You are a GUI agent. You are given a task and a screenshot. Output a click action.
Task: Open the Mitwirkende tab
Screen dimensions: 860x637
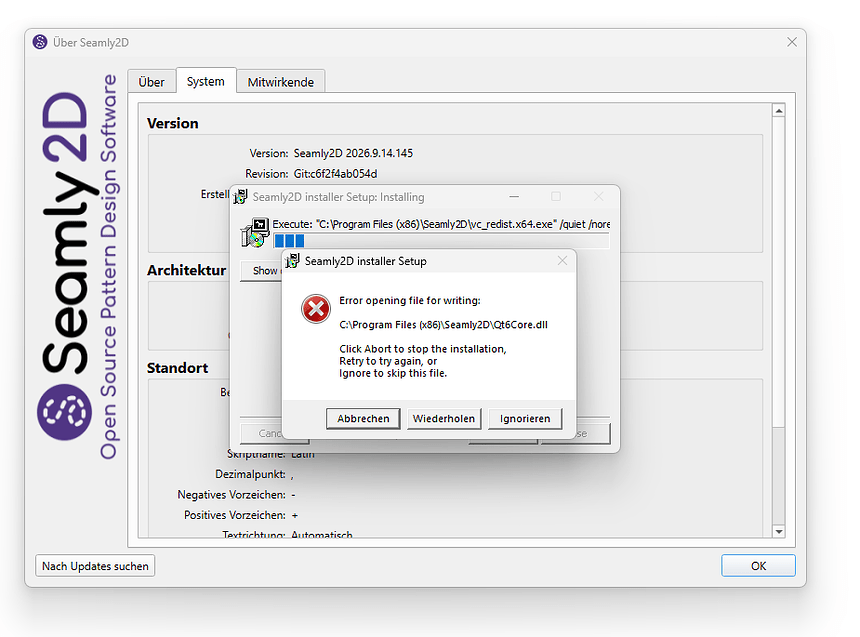pos(281,82)
